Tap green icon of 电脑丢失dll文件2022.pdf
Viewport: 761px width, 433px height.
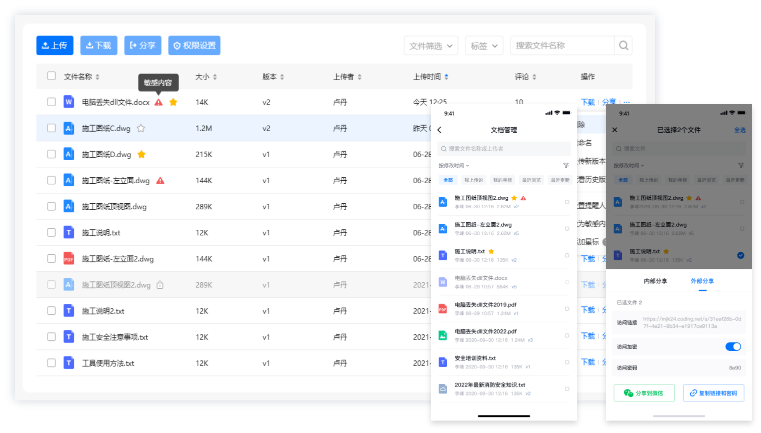click(443, 335)
